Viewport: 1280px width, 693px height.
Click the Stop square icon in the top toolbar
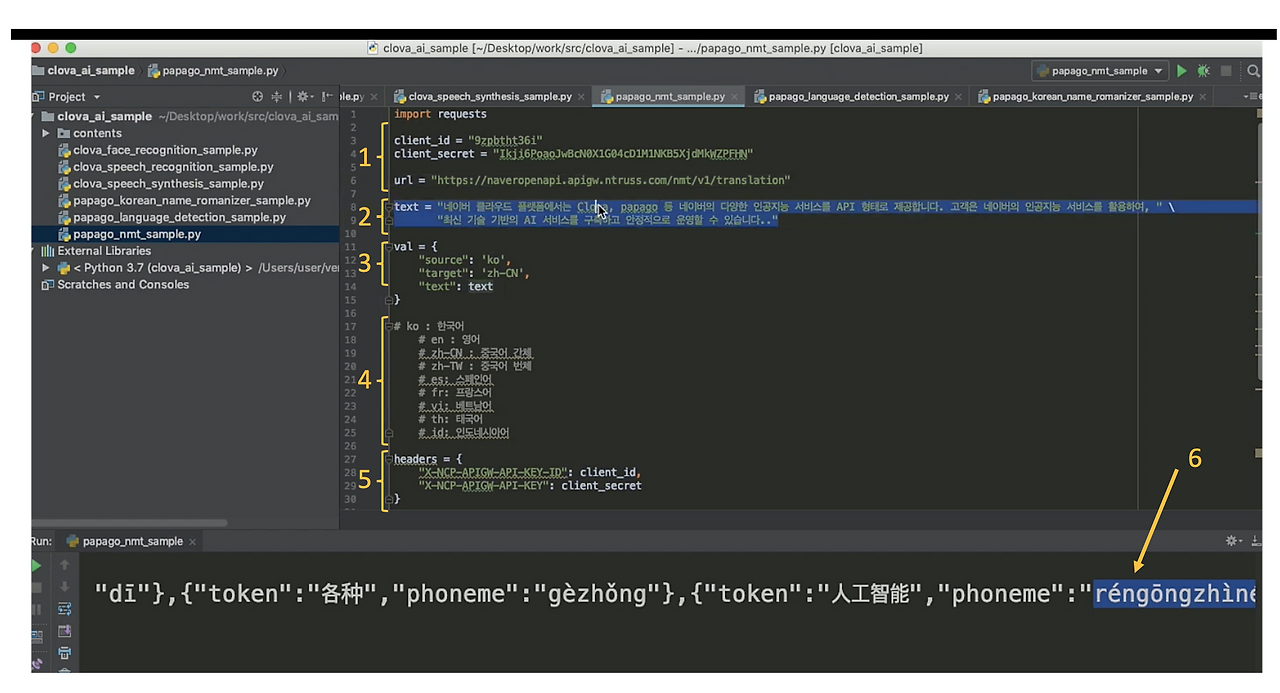pos(1226,71)
